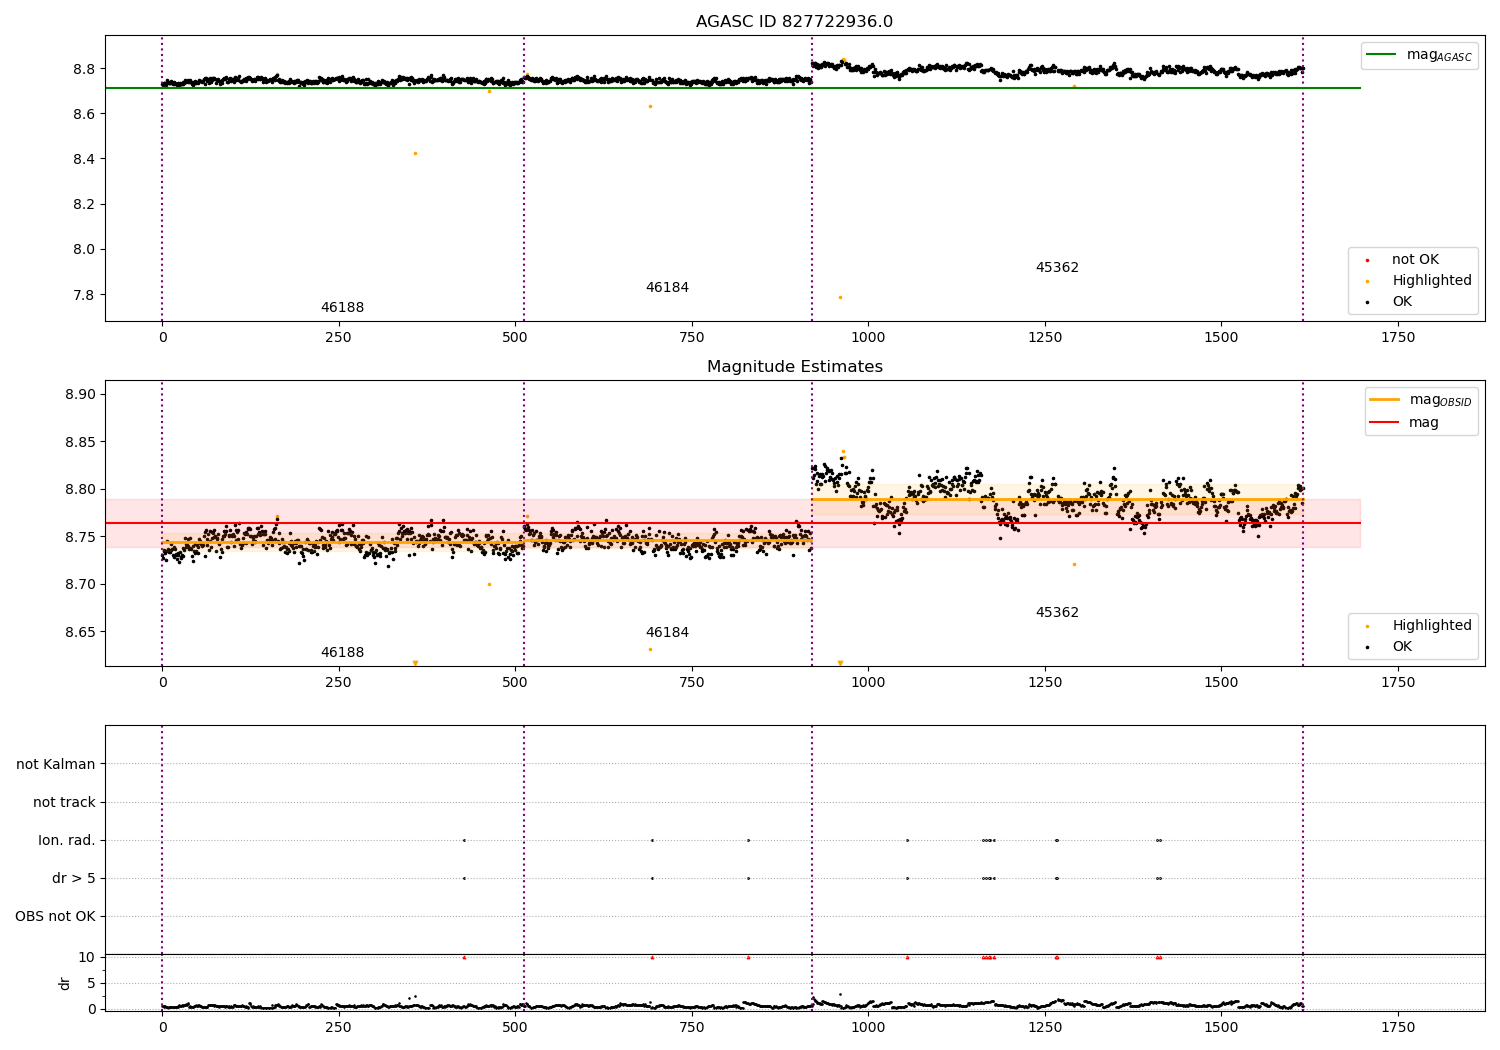Click the 'dr > 5' axis label

74,878
